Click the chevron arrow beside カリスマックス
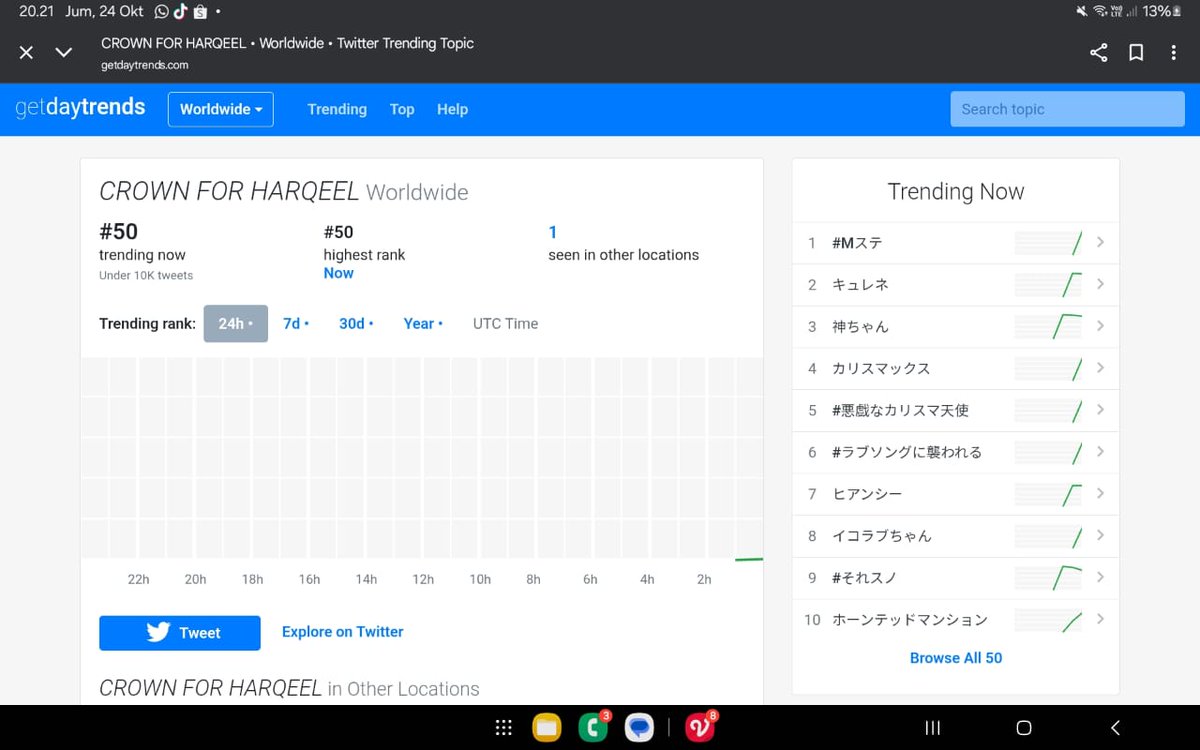 coord(1100,368)
